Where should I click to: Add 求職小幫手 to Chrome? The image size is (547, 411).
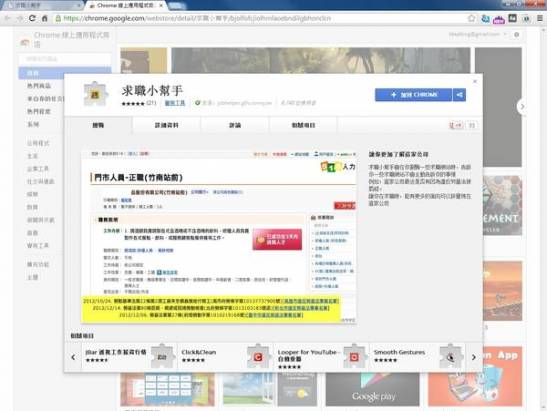coord(413,95)
